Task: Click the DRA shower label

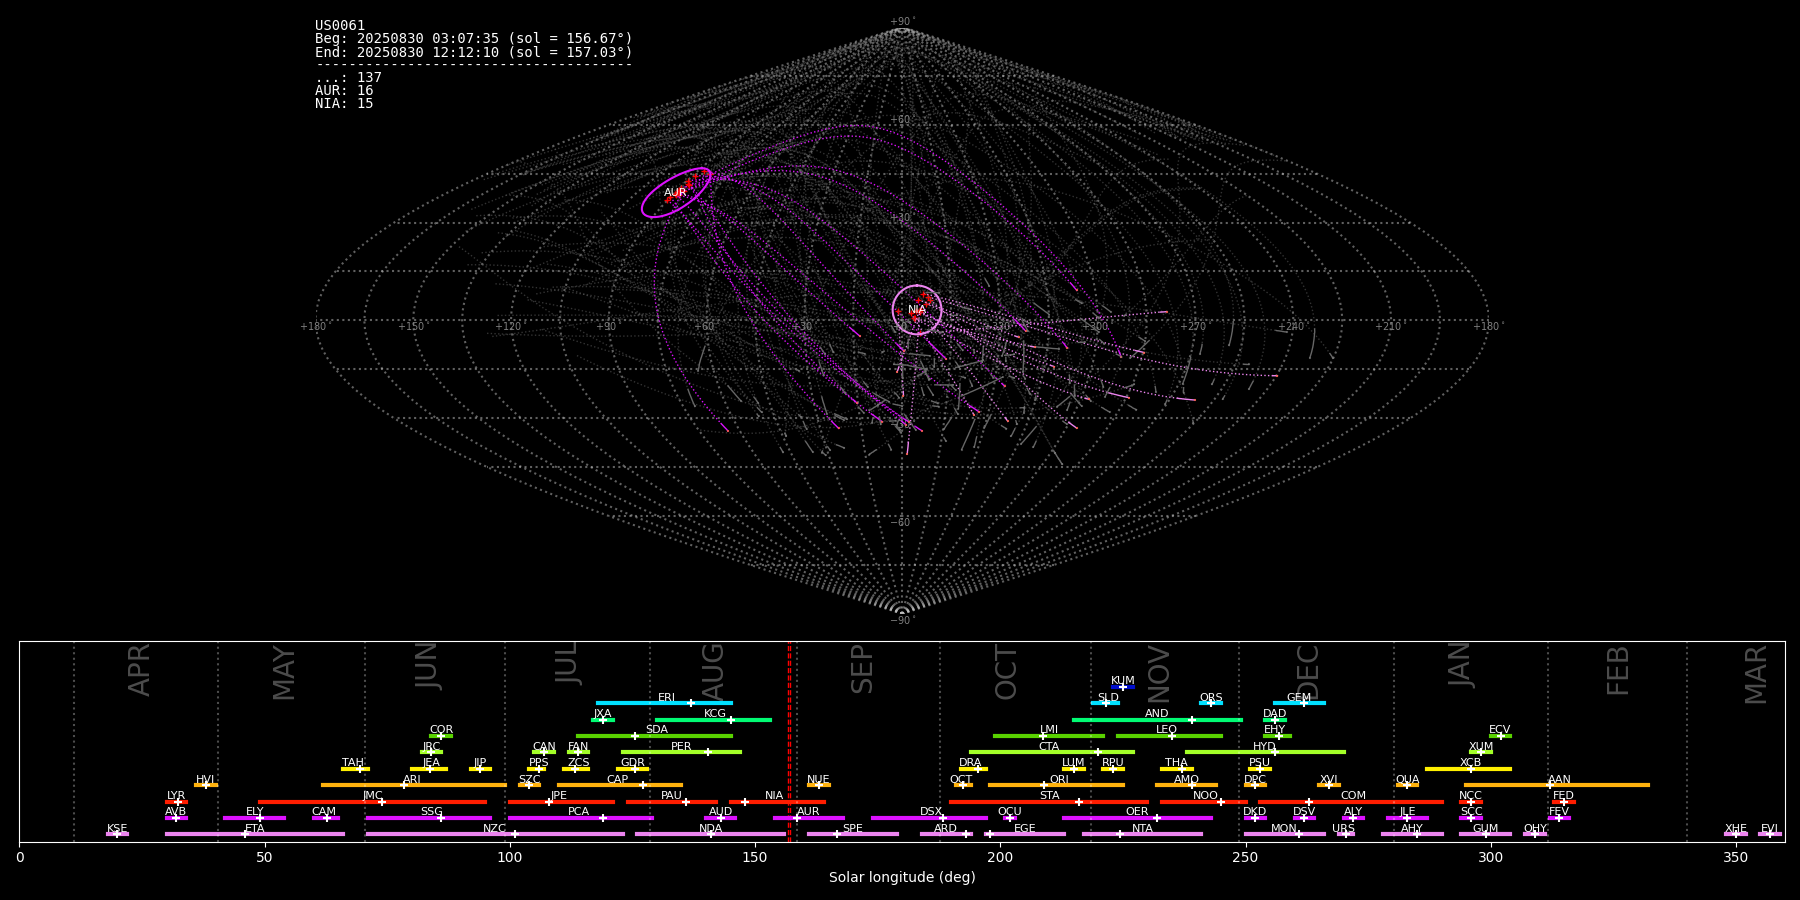Action: pos(970,763)
